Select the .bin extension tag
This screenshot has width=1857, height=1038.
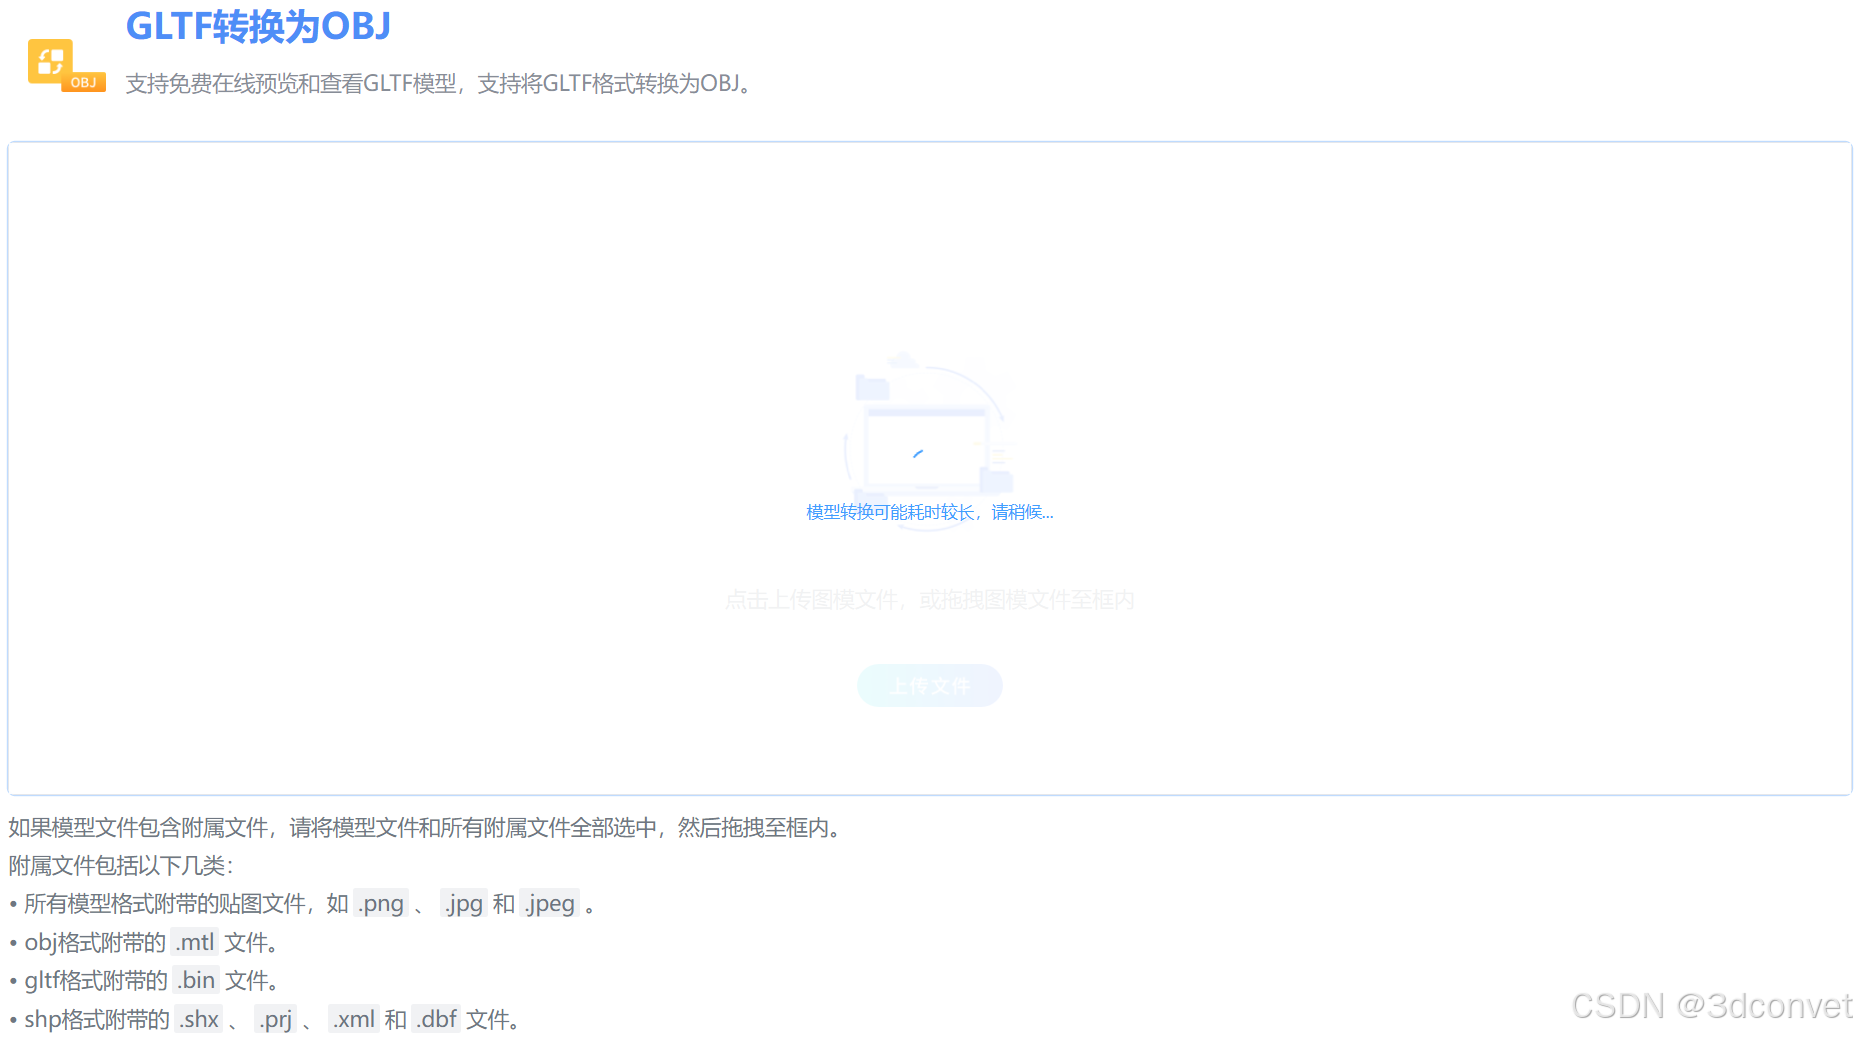(196, 980)
